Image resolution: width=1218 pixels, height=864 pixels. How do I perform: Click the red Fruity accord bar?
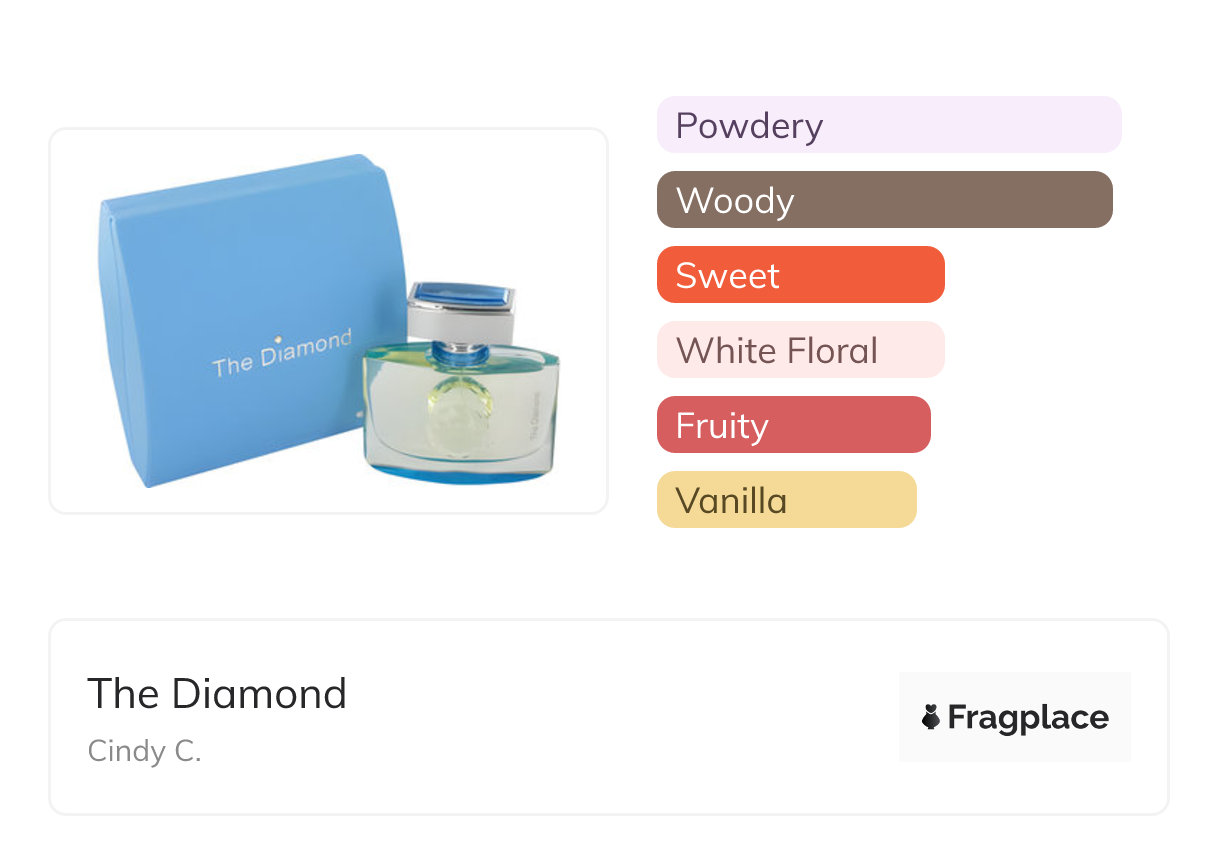pyautogui.click(x=793, y=425)
